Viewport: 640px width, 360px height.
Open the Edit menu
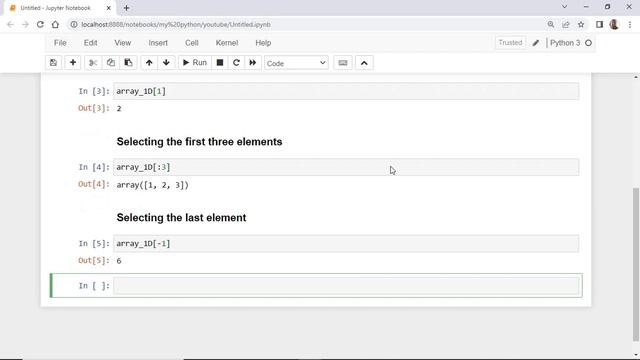point(91,43)
